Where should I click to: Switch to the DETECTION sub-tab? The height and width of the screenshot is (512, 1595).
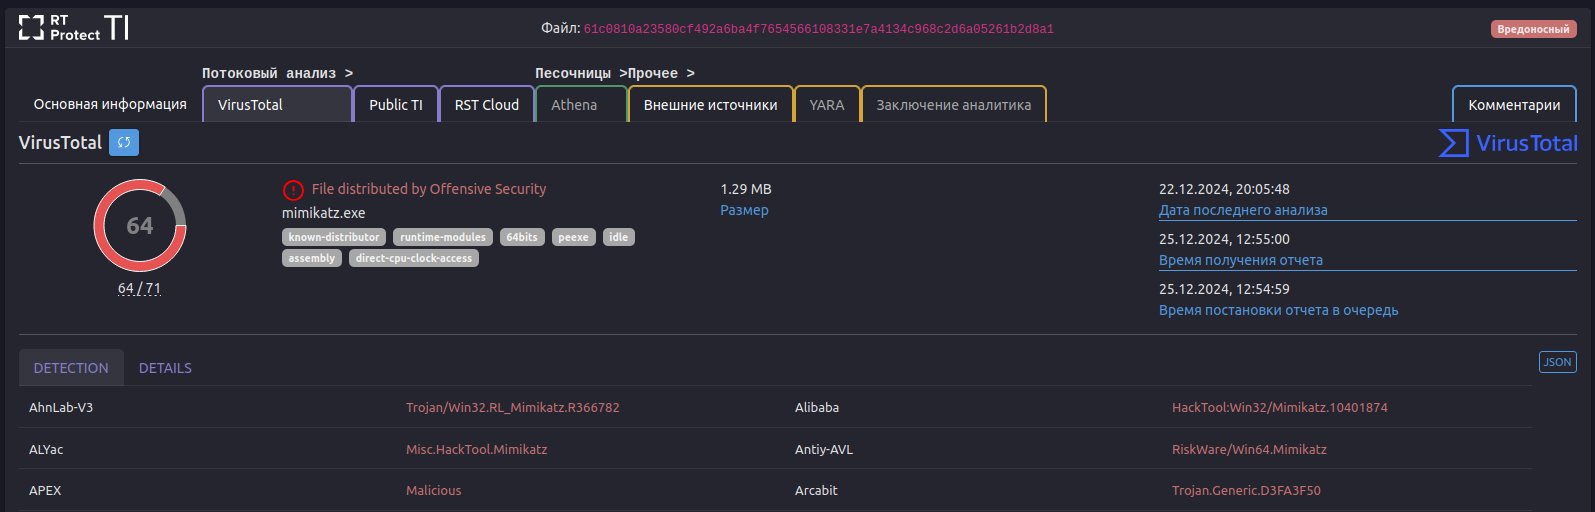pos(71,368)
